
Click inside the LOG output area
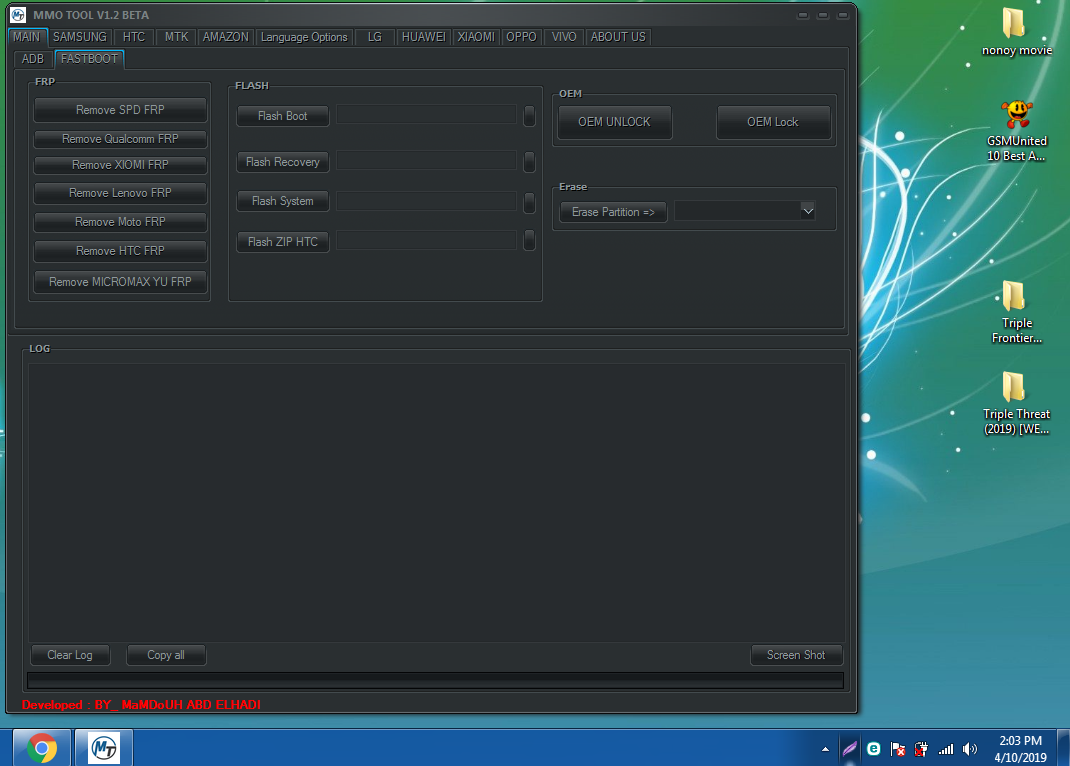pyautogui.click(x=437, y=502)
